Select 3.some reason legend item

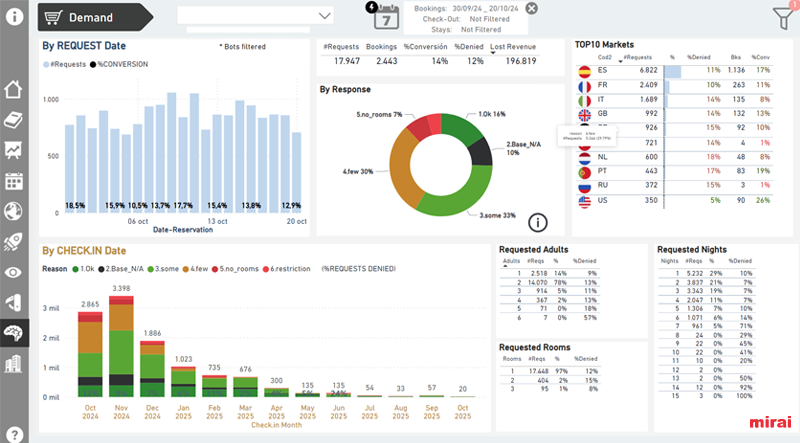[163, 269]
